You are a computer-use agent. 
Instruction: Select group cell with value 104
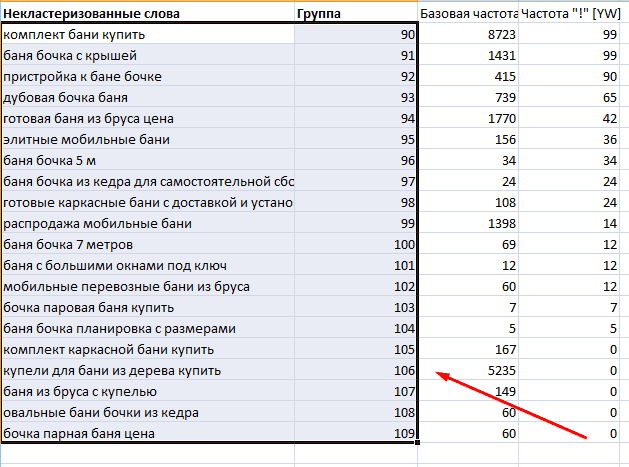(356, 328)
